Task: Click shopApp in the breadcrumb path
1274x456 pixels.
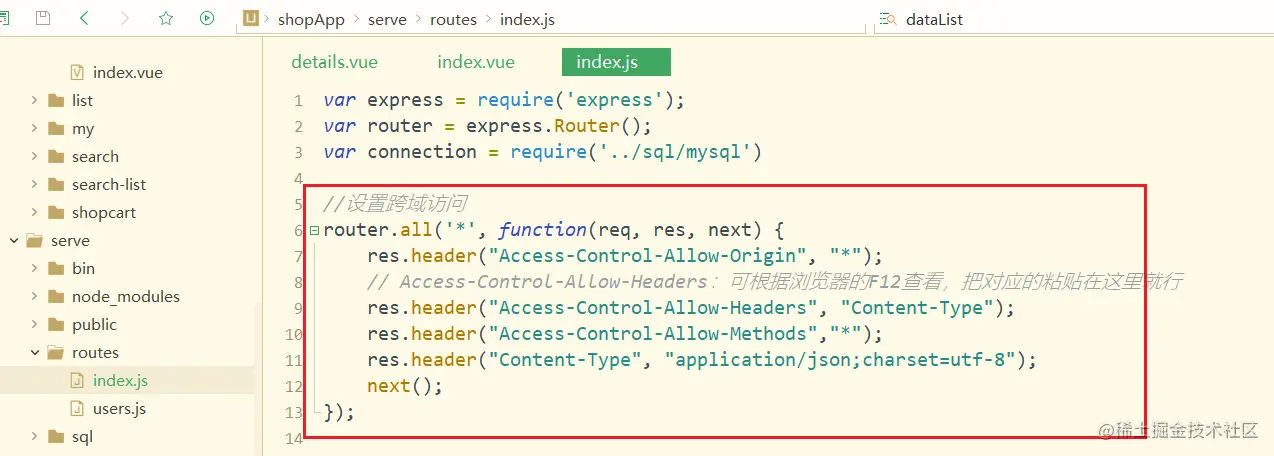Action: pyautogui.click(x=310, y=19)
